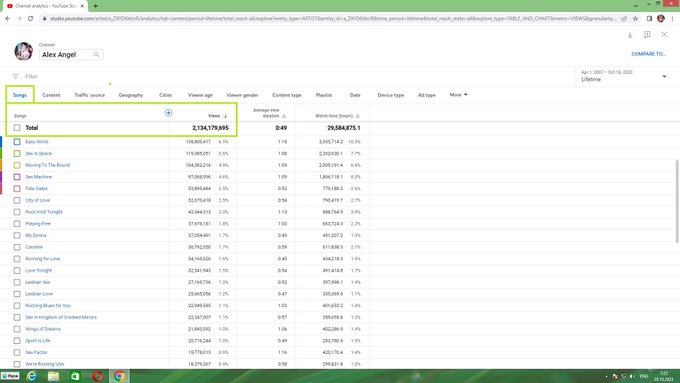680x383 pixels.
Task: Check the Caroline row
Action: coord(17,247)
